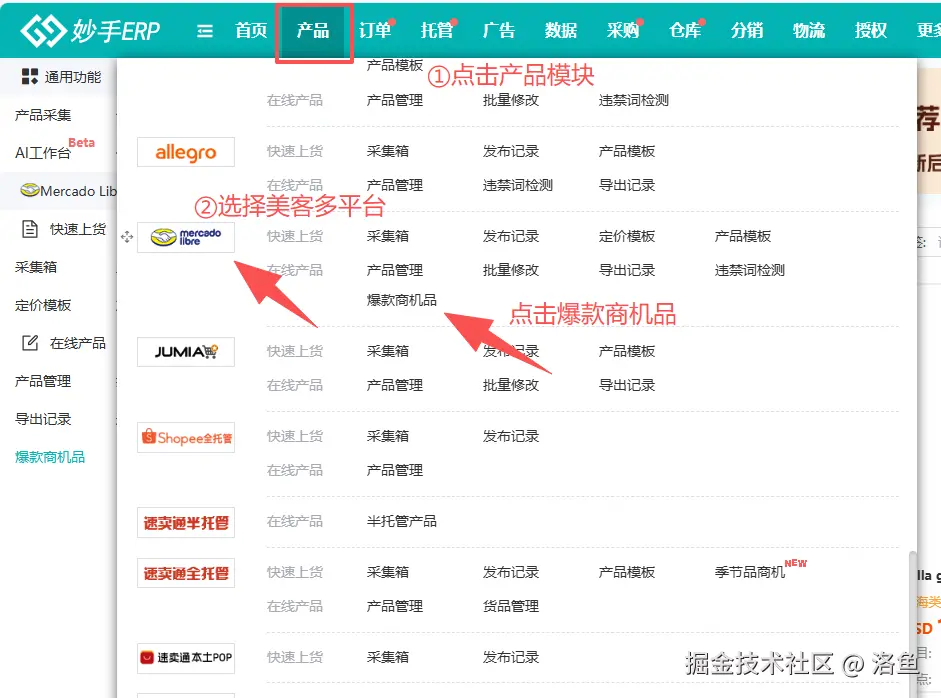The height and width of the screenshot is (698, 941).
Task: Click 半托管产品 link
Action: [401, 522]
